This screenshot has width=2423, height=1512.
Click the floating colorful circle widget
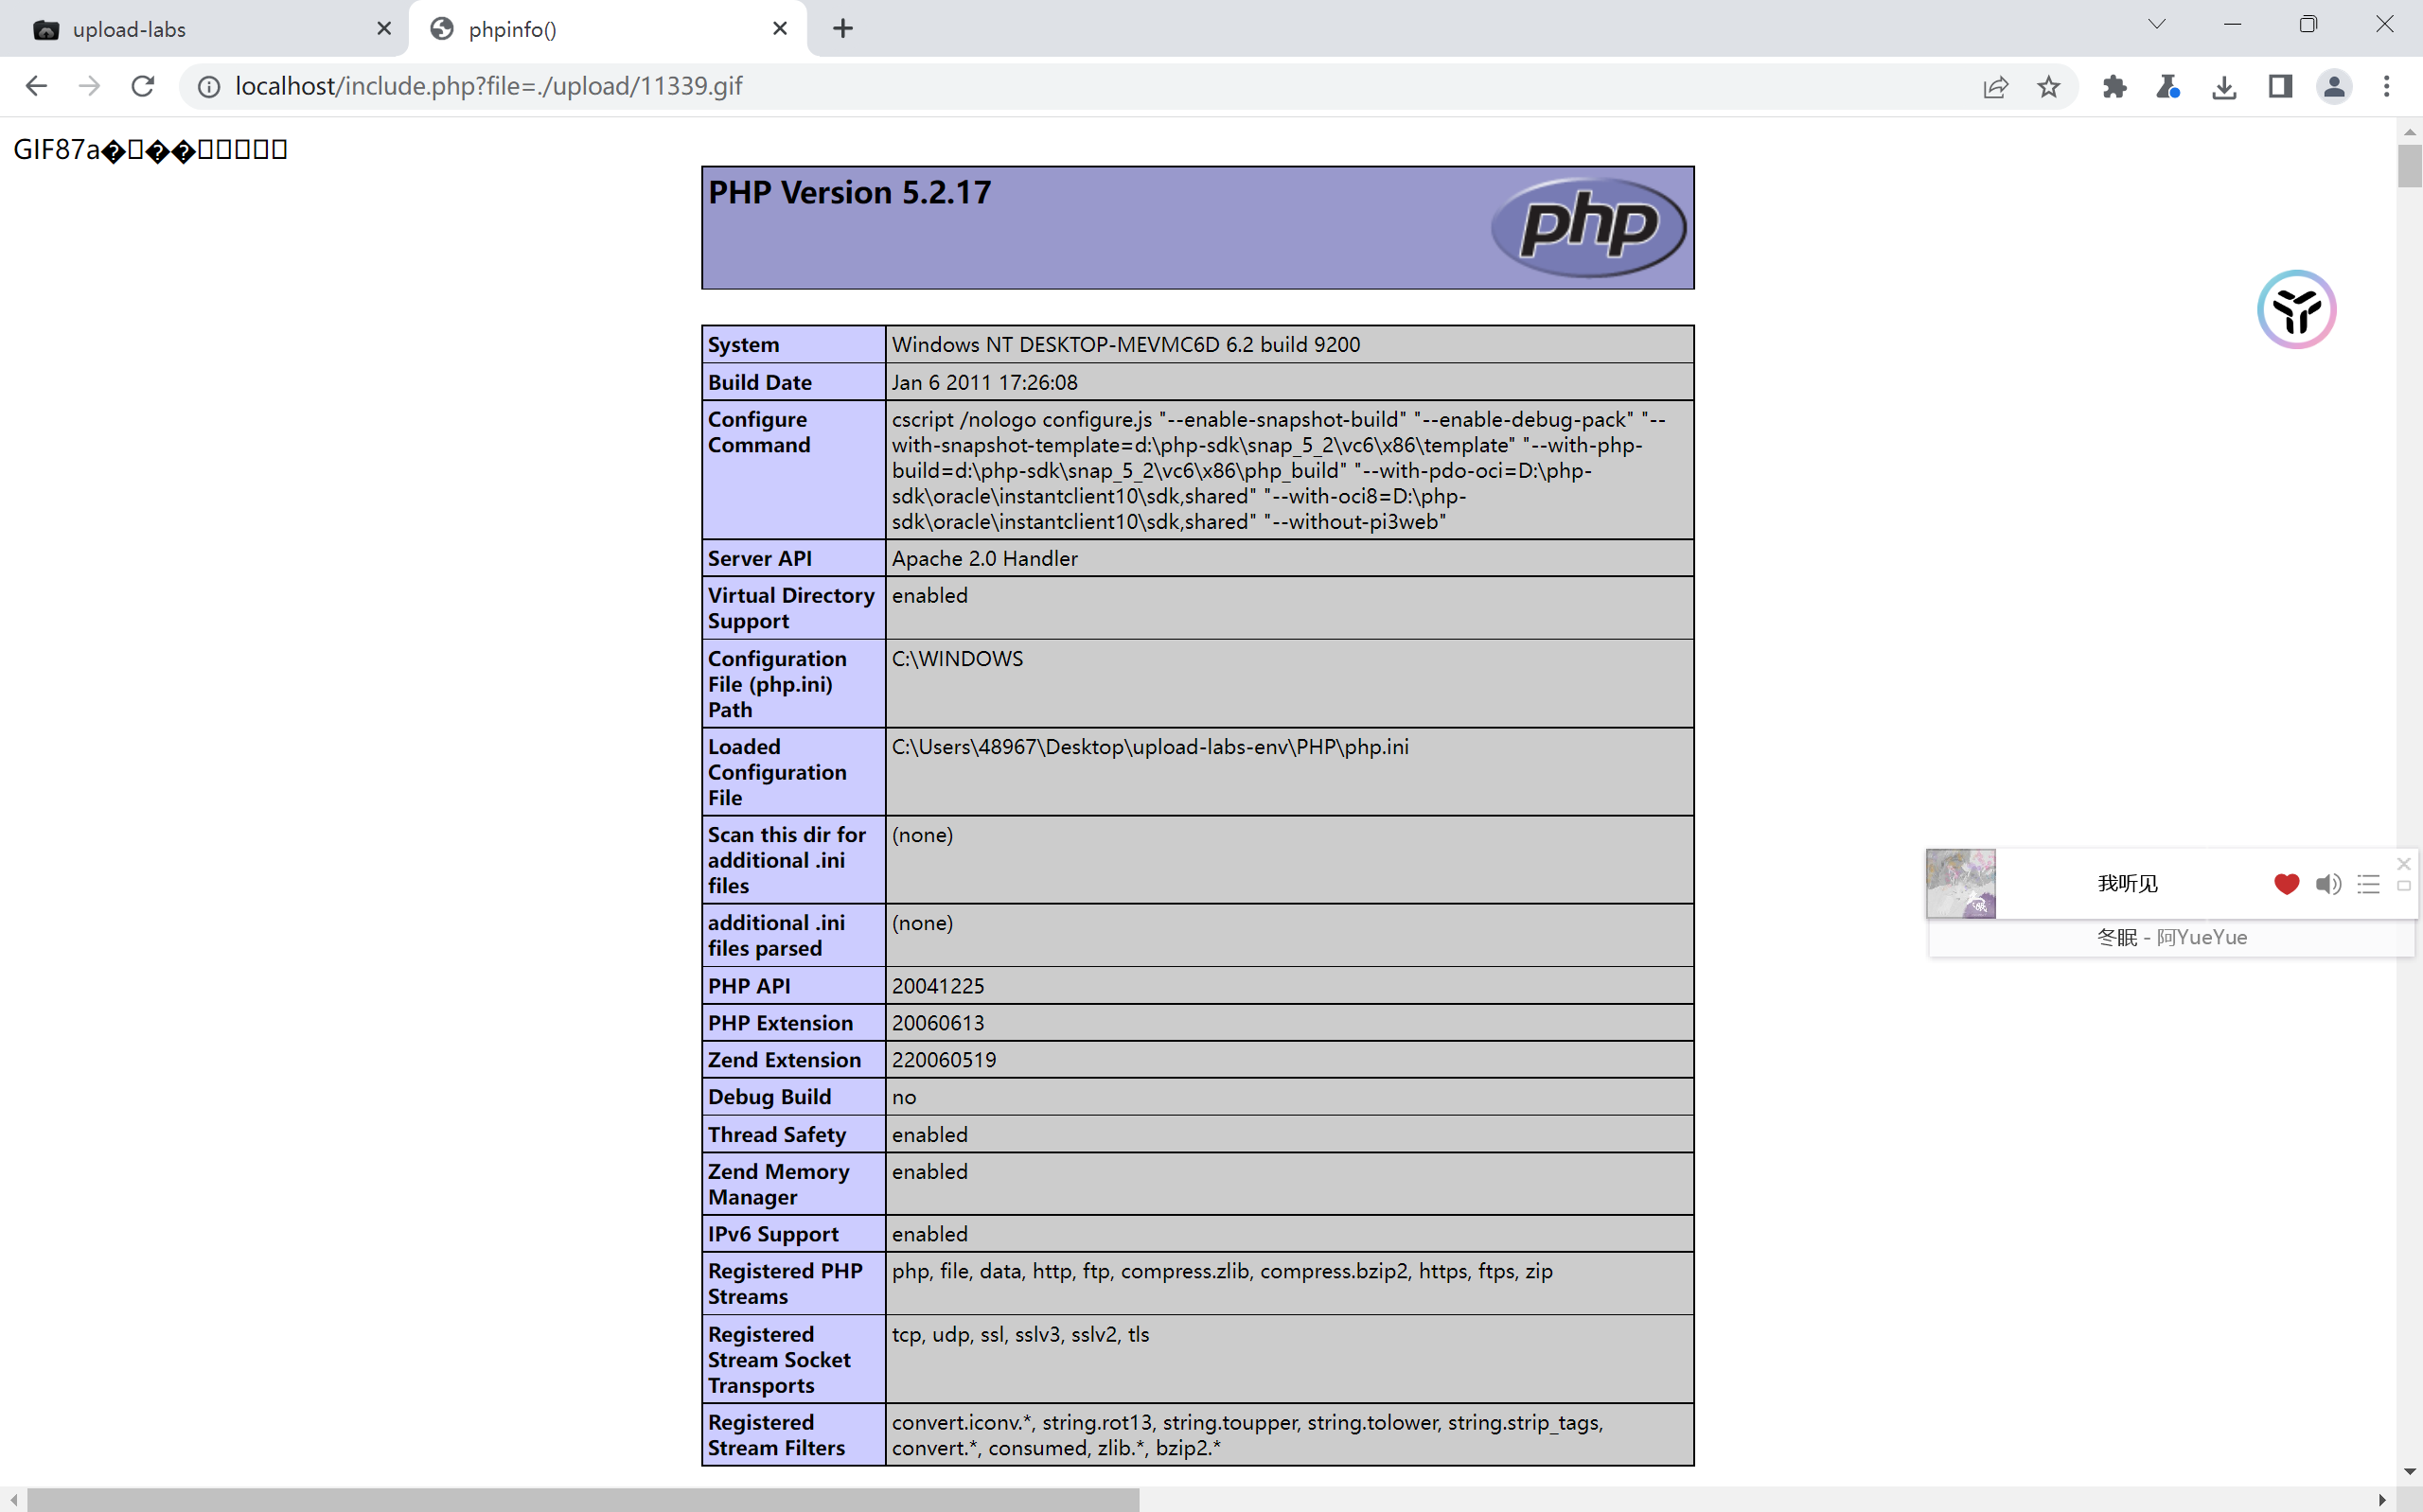click(x=2296, y=309)
